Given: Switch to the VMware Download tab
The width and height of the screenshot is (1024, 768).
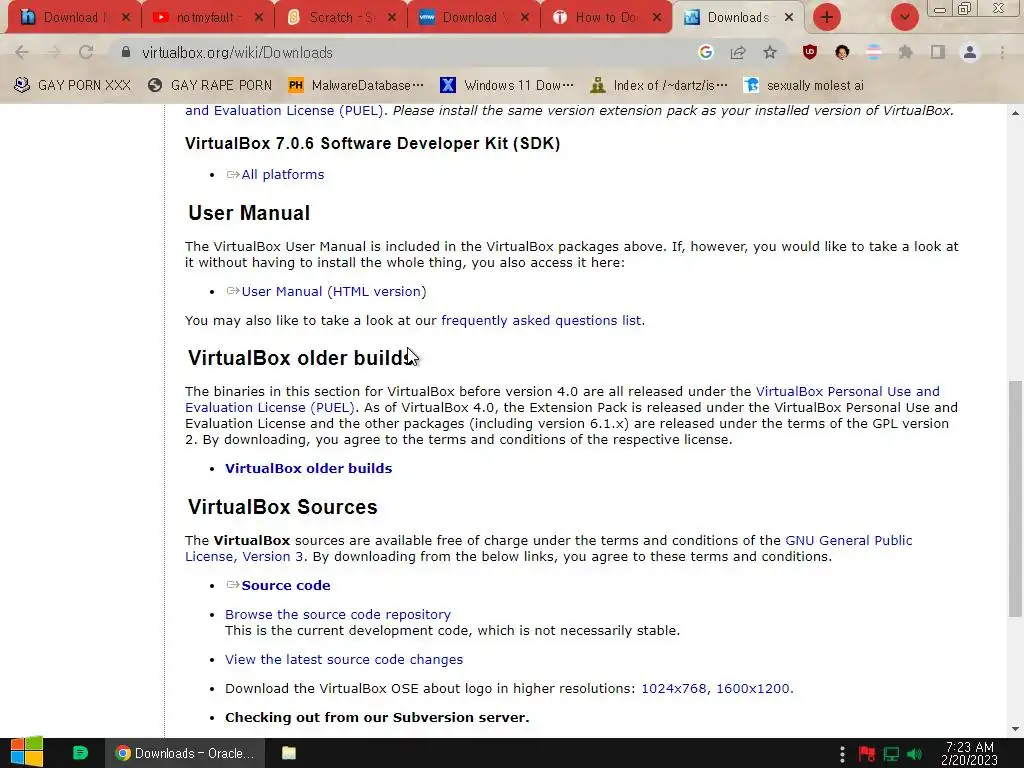Looking at the screenshot, I should (472, 18).
